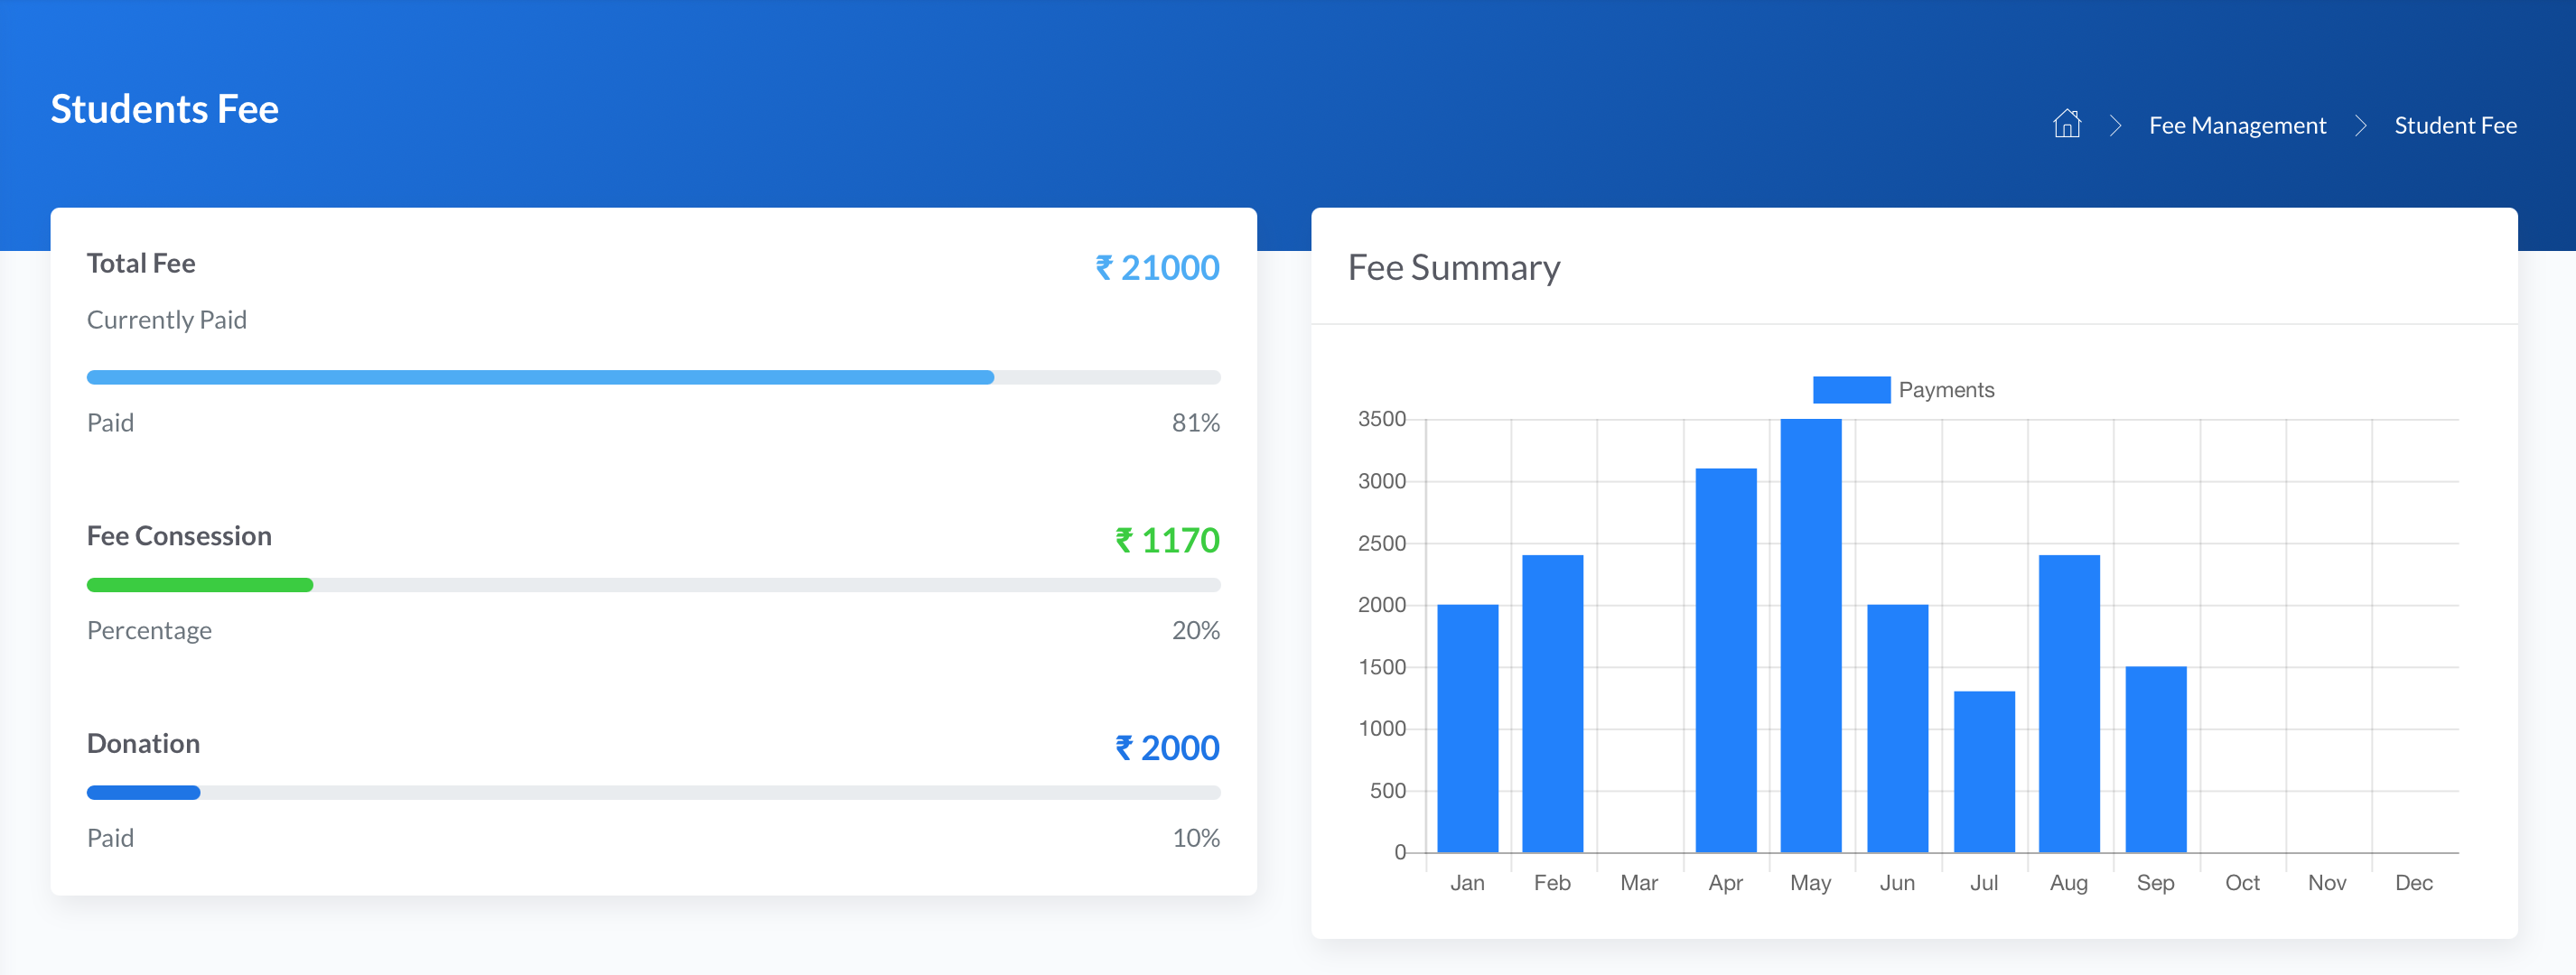Image resolution: width=2576 pixels, height=975 pixels.
Task: Select the August payments bar
Action: (2069, 703)
